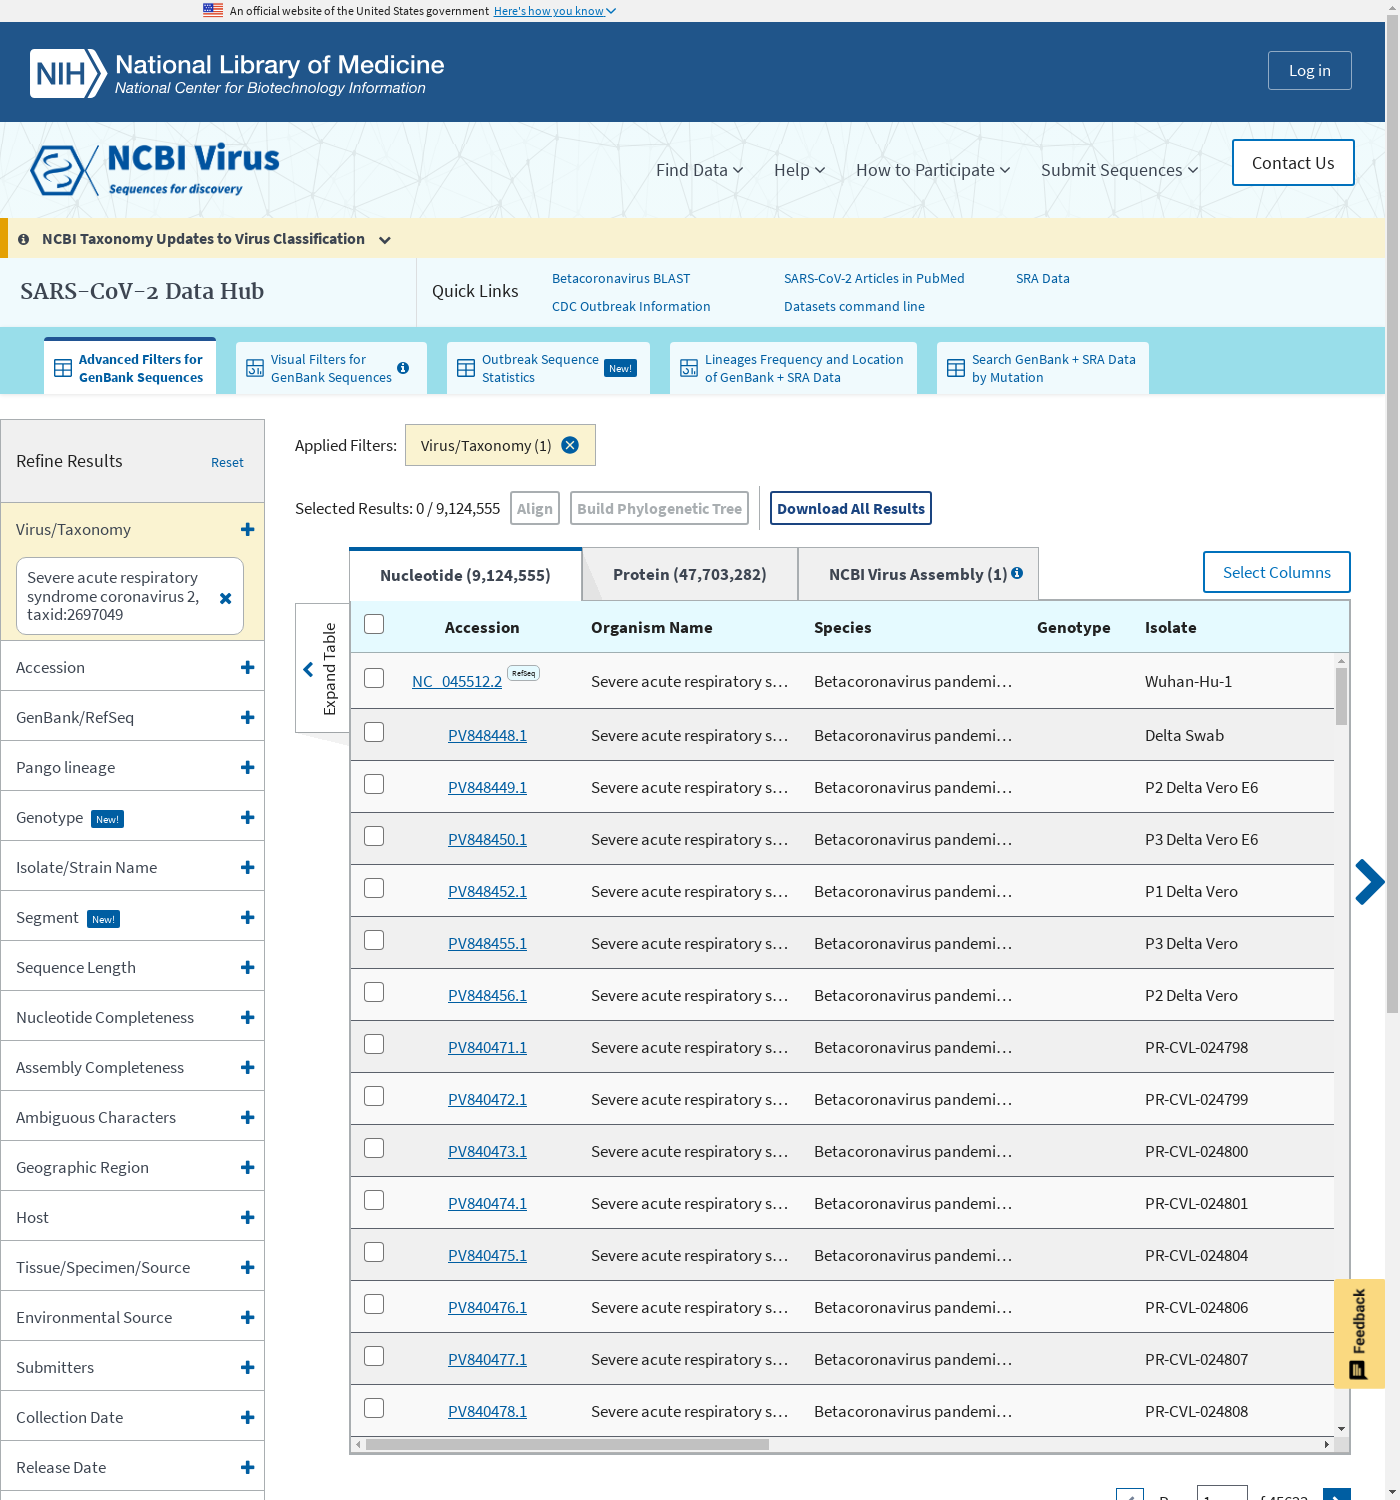Remove Severe acute respiratory syndrome taxid filter
Viewport: 1400px width, 1500px height.
click(x=225, y=598)
